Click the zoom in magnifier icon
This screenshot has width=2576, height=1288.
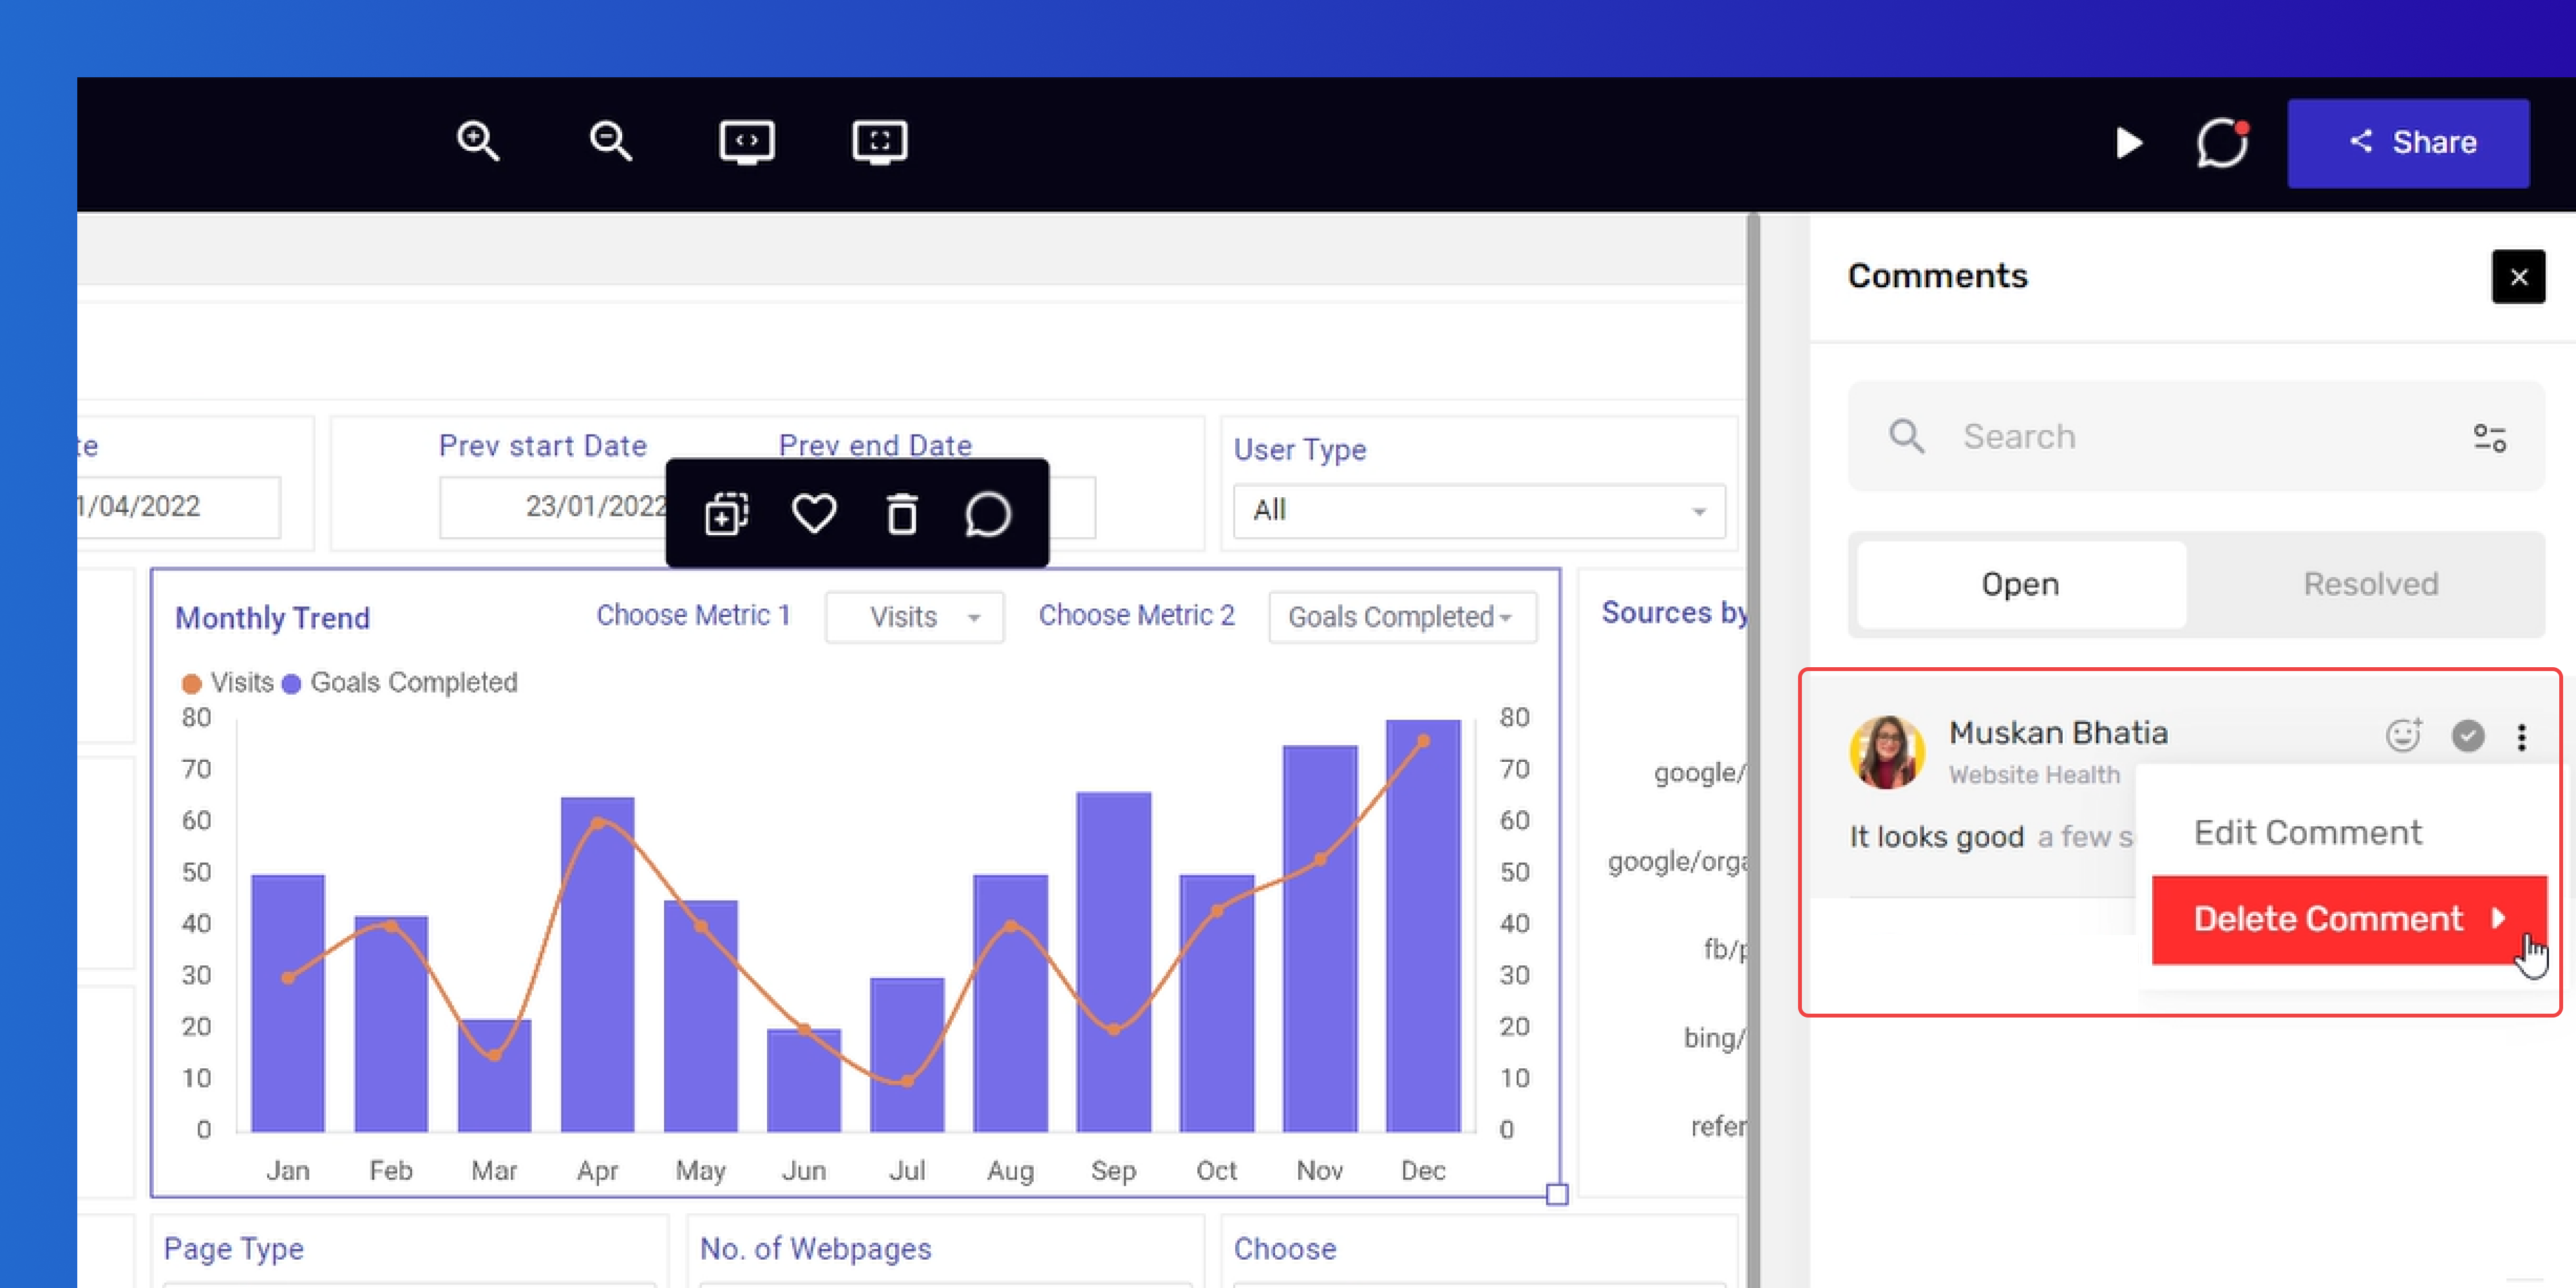pyautogui.click(x=478, y=141)
